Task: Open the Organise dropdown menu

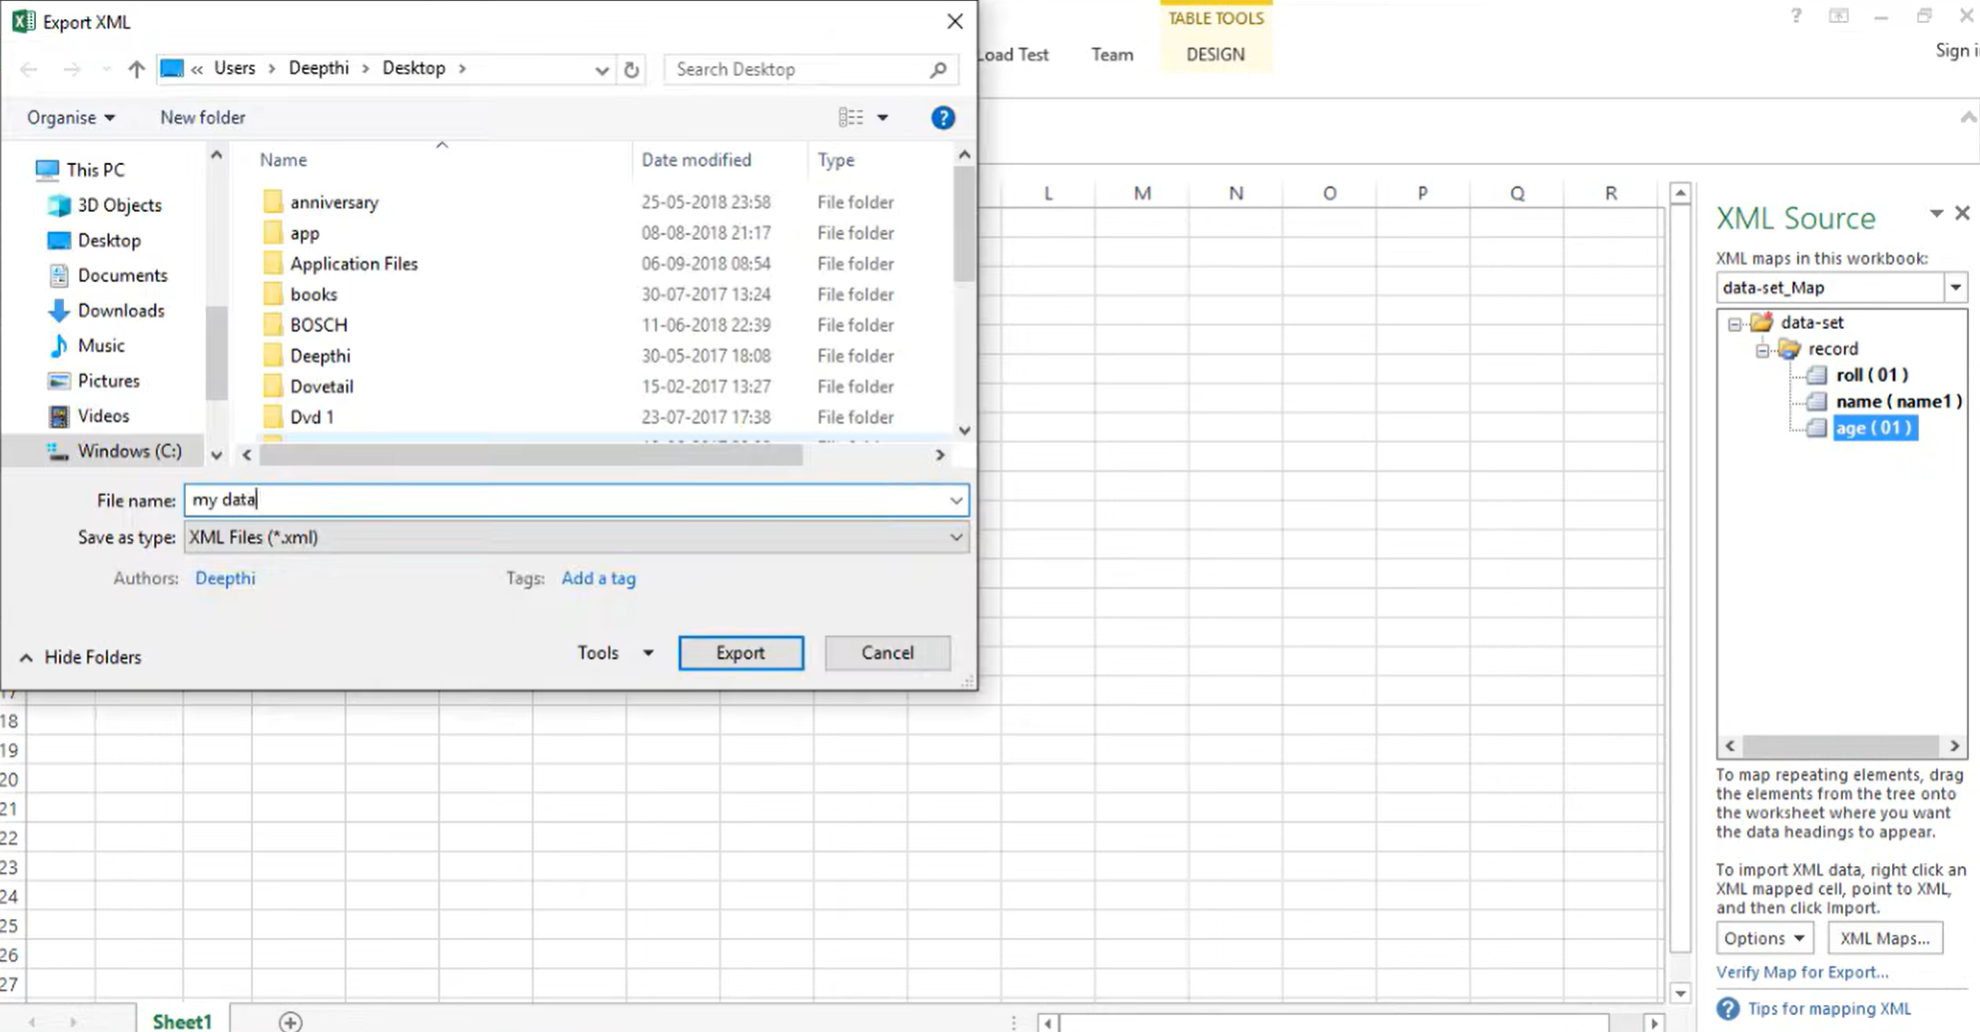Action: [70, 118]
